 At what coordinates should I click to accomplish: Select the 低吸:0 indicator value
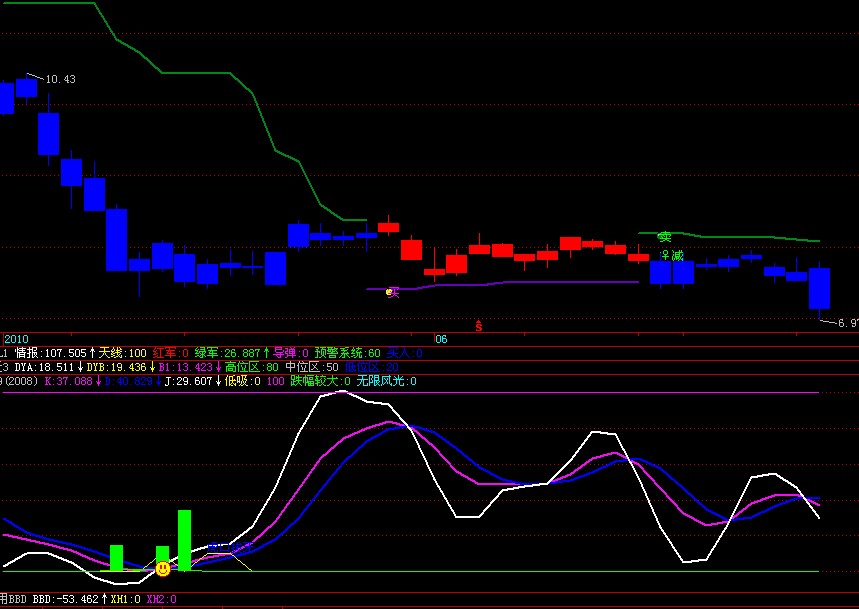coord(243,381)
